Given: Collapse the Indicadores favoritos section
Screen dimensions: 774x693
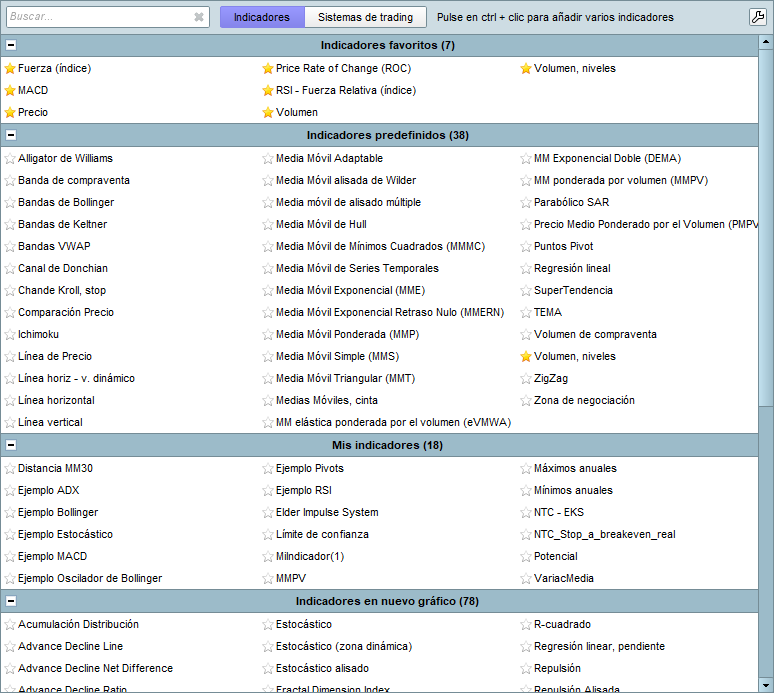Looking at the screenshot, I should click(11, 45).
